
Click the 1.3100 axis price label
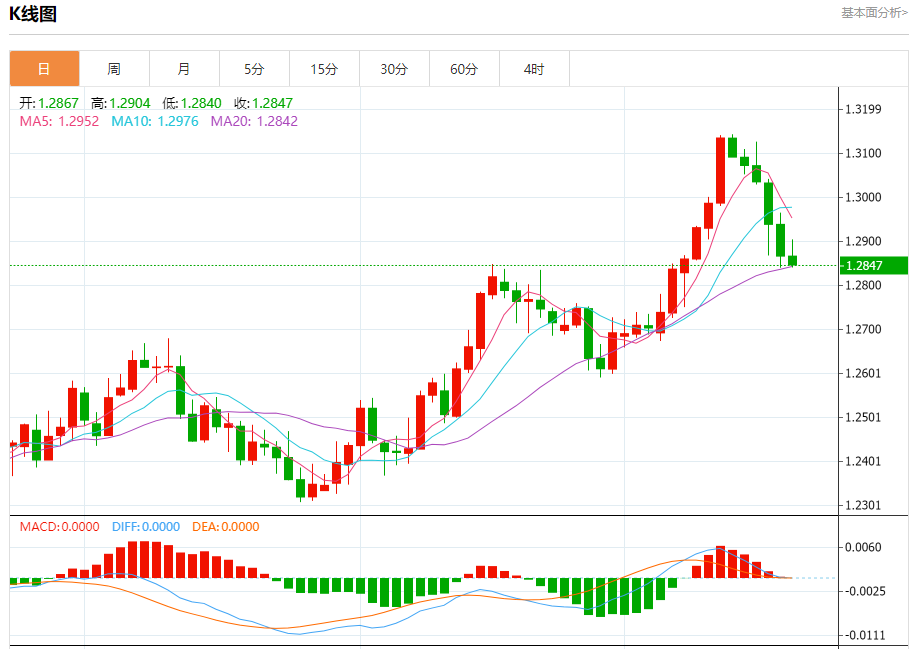coord(864,153)
